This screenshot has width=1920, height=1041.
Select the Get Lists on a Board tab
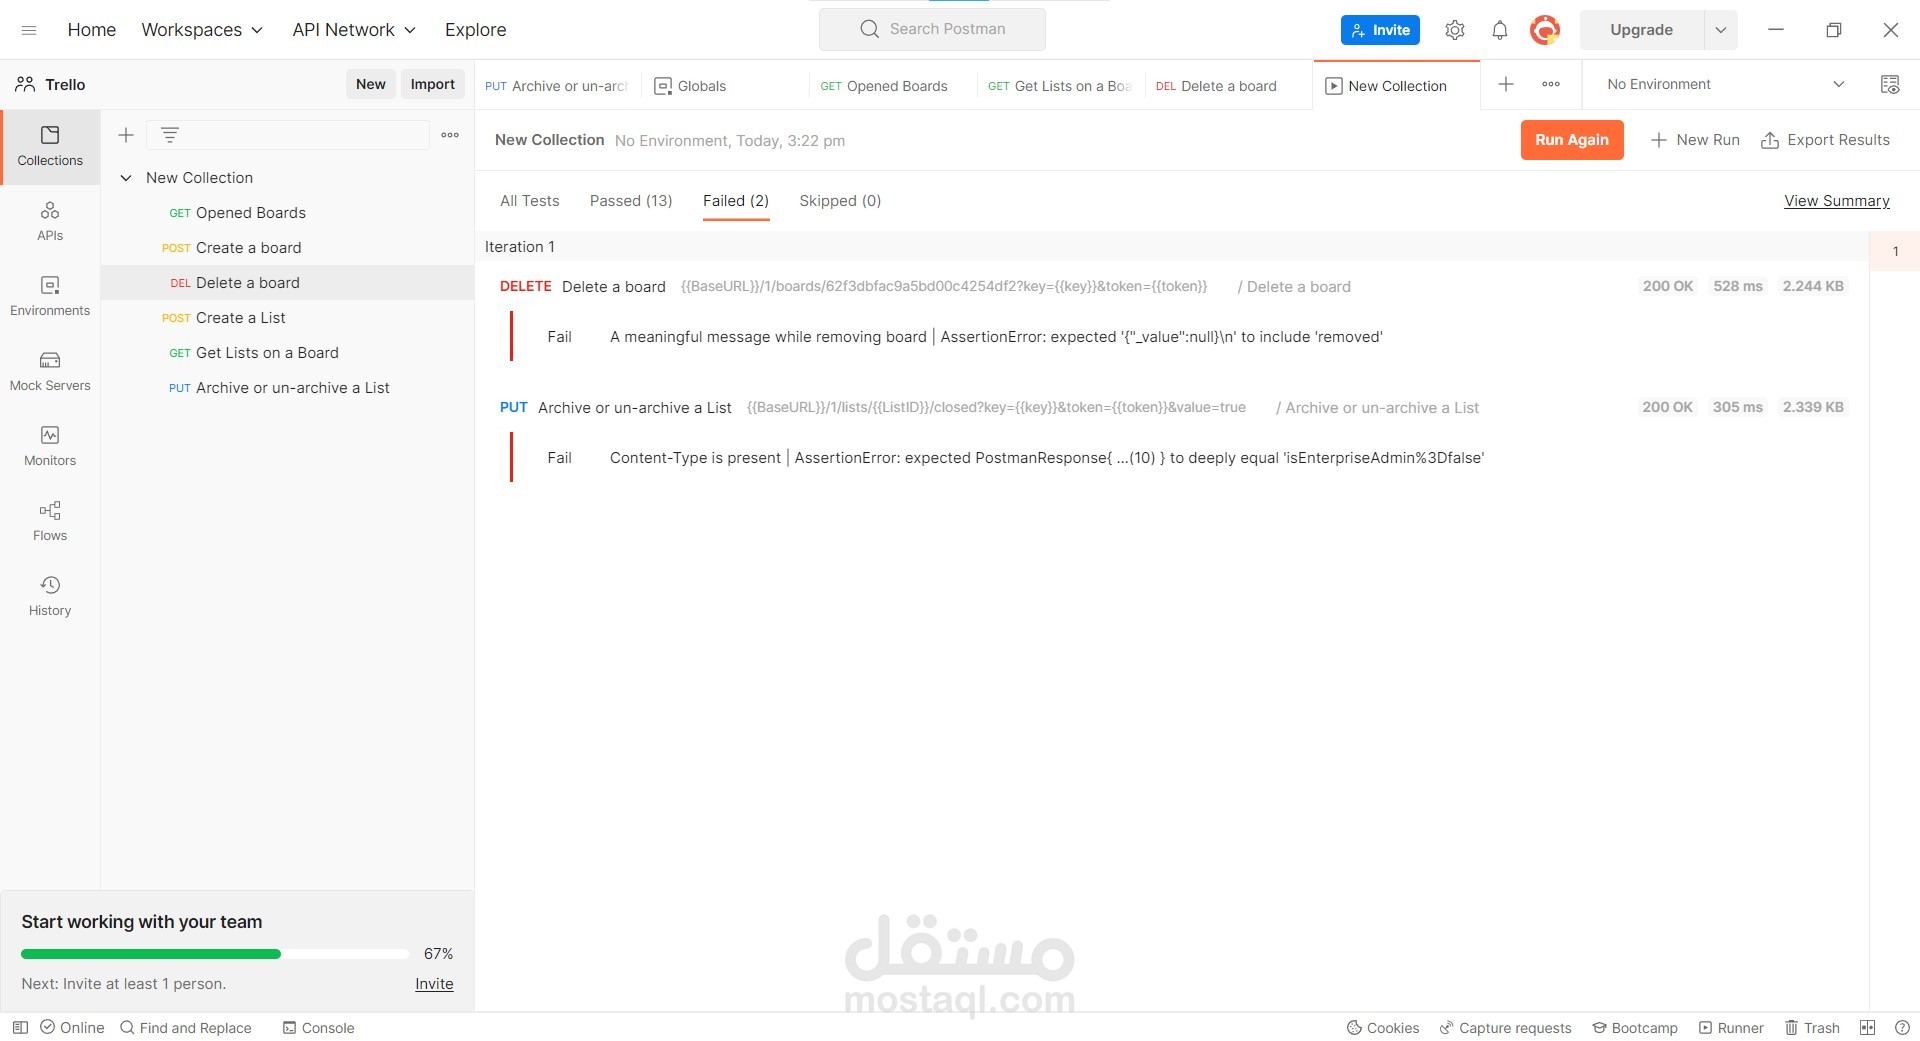pyautogui.click(x=1059, y=86)
